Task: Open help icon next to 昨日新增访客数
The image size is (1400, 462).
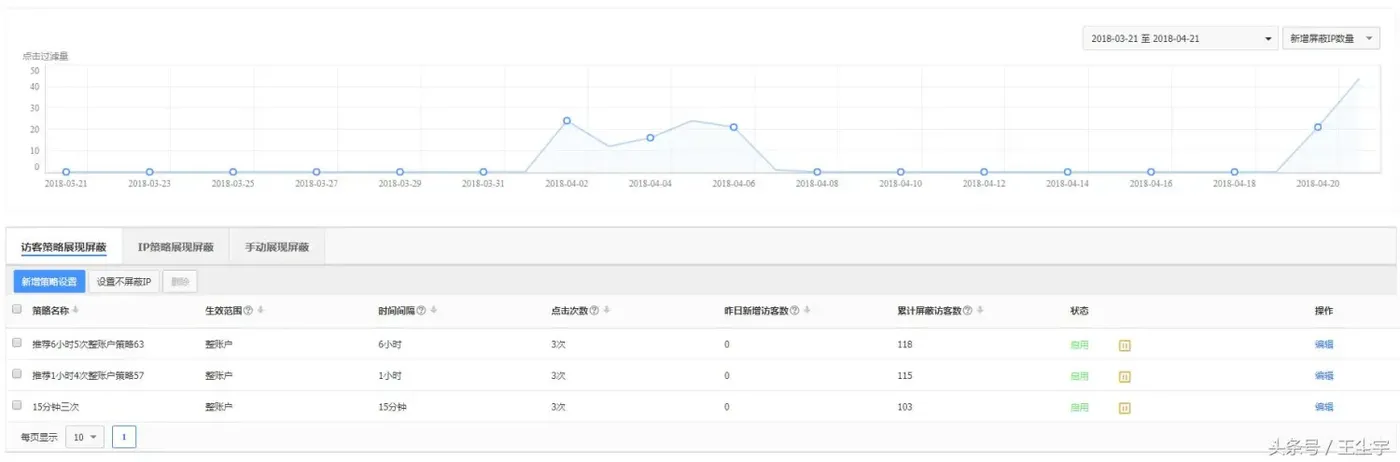Action: click(x=795, y=311)
